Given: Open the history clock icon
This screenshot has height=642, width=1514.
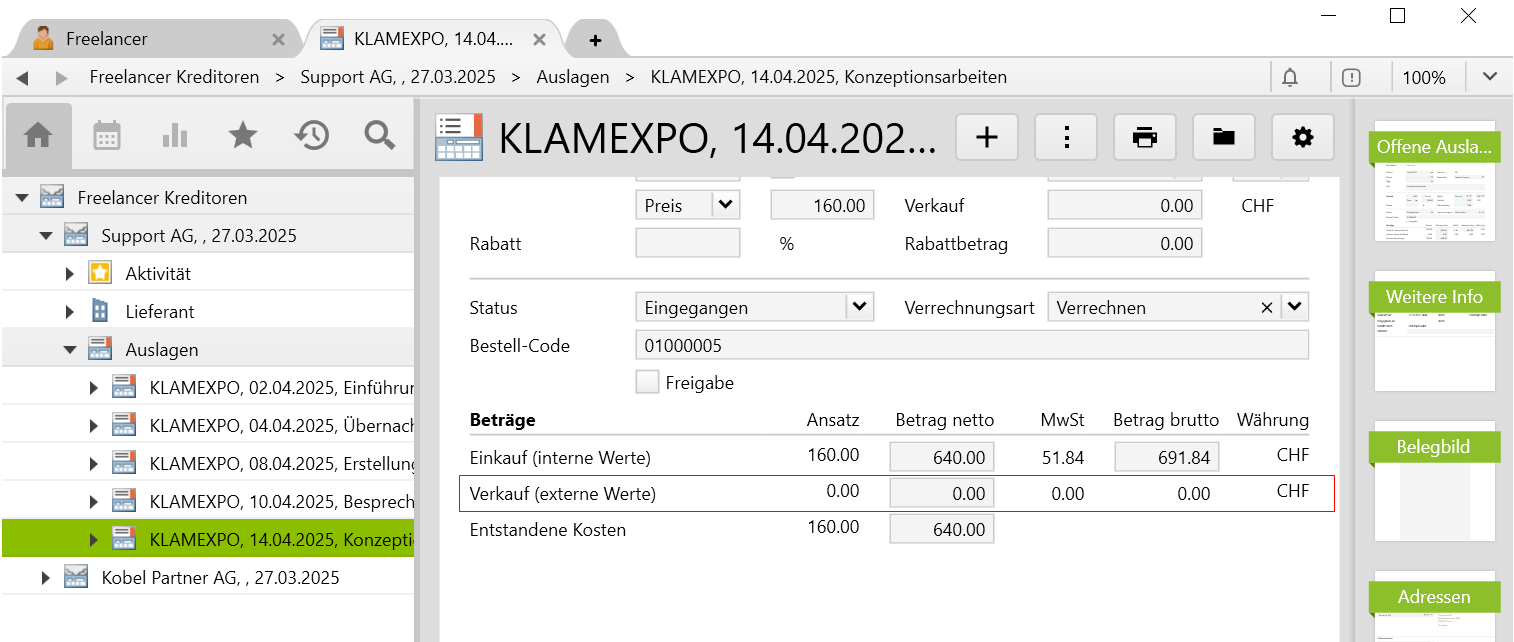Looking at the screenshot, I should coord(312,136).
